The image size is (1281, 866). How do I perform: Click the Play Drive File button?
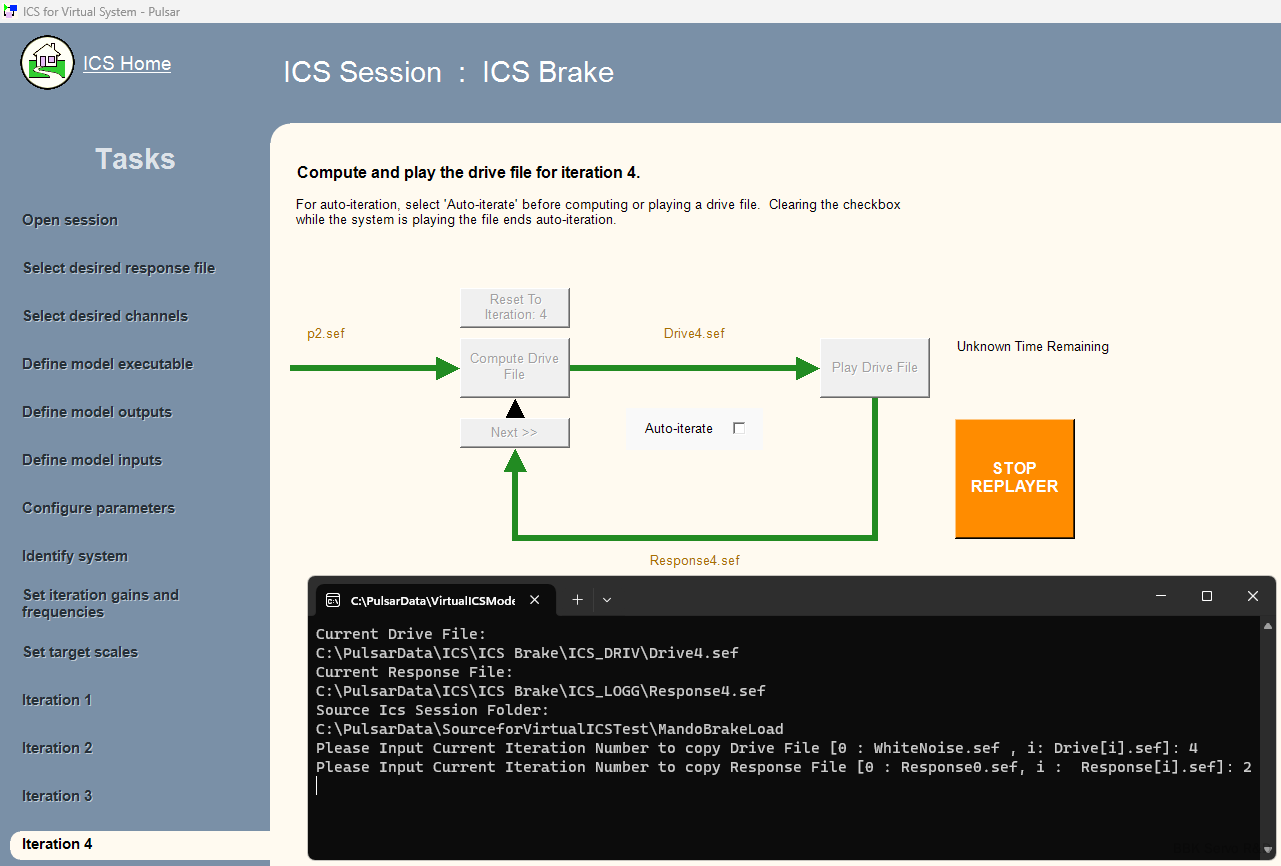(x=874, y=367)
